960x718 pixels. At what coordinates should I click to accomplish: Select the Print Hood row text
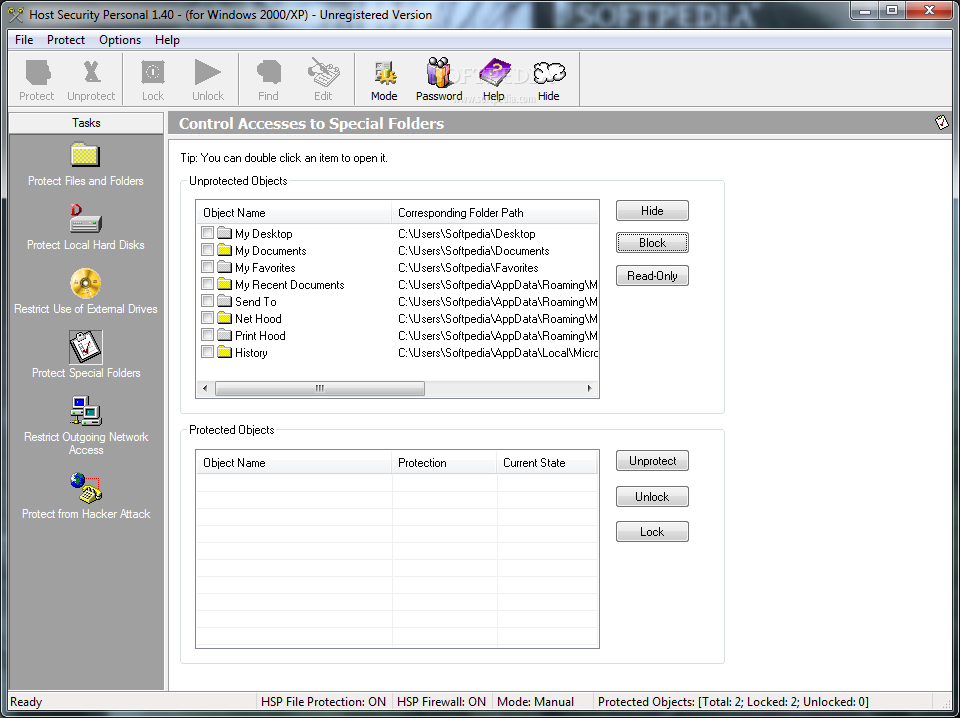260,335
